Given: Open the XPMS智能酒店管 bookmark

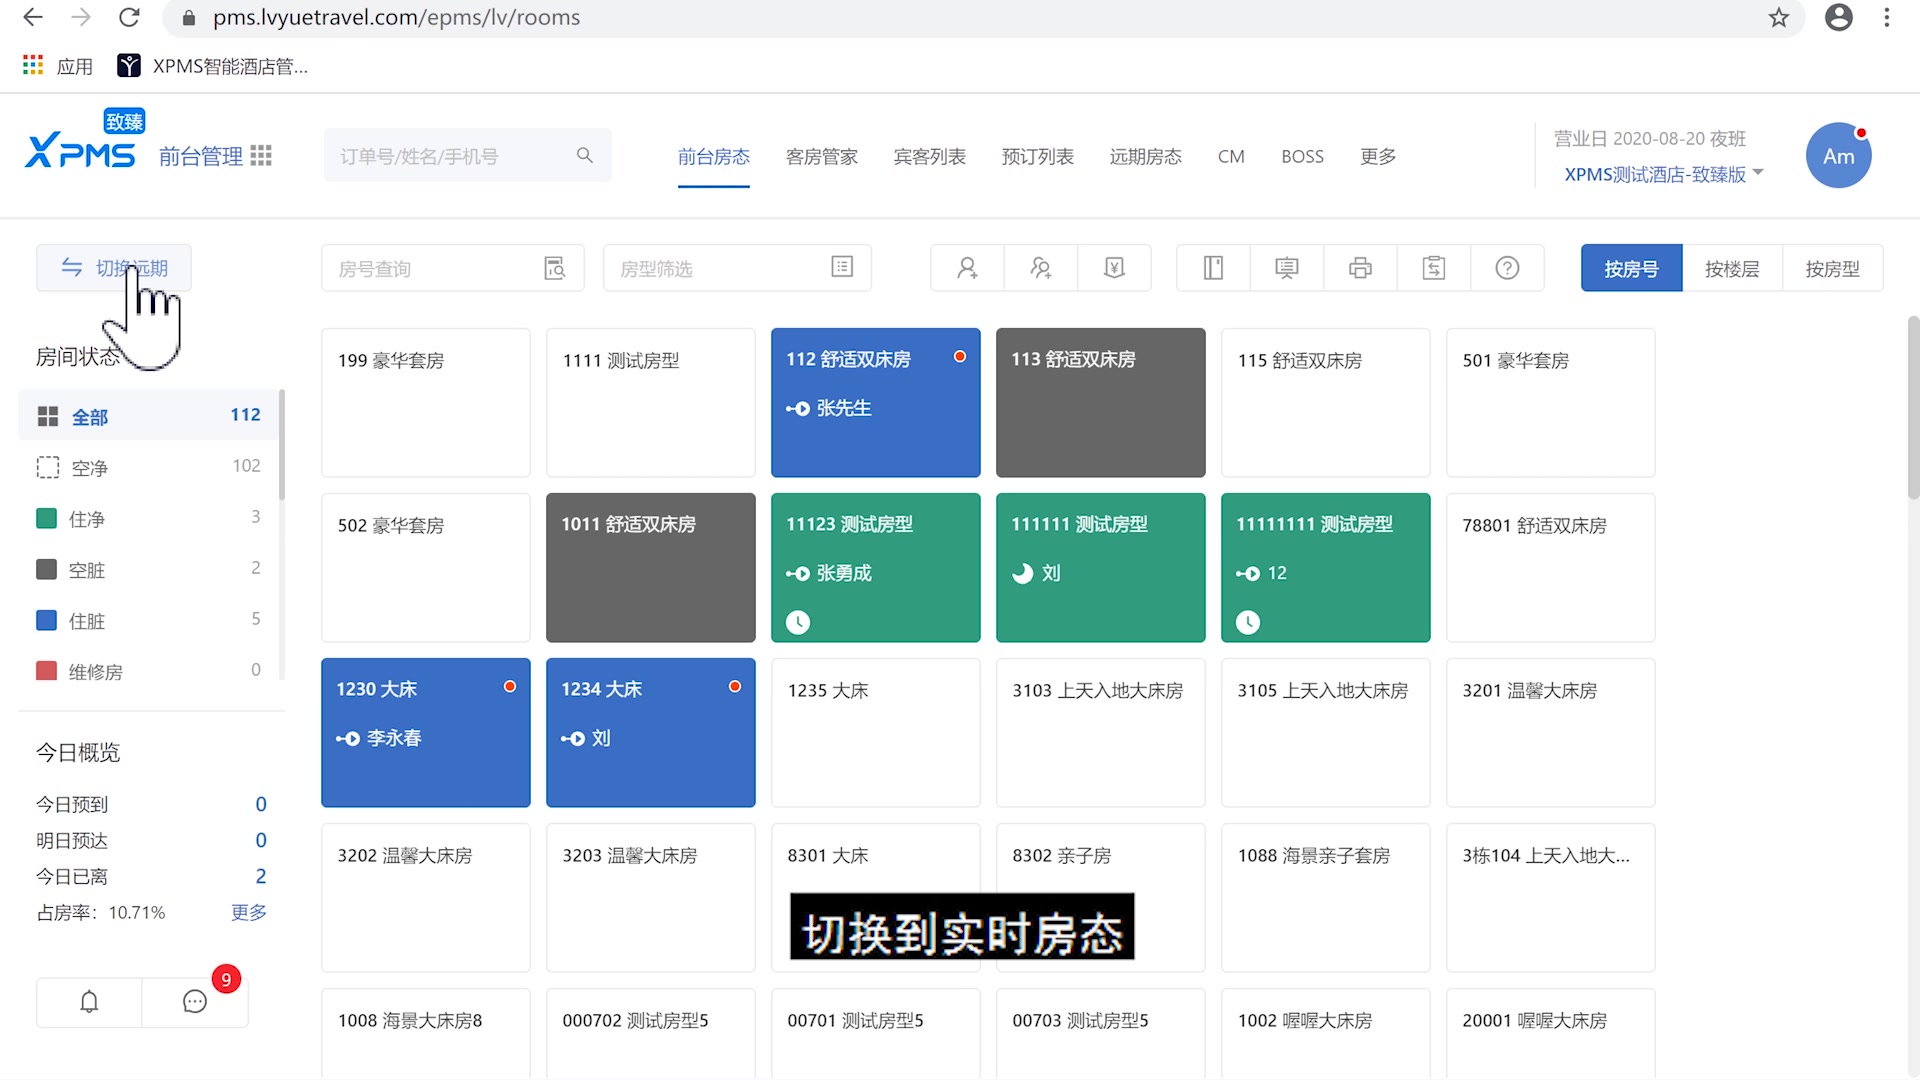Looking at the screenshot, I should point(212,66).
